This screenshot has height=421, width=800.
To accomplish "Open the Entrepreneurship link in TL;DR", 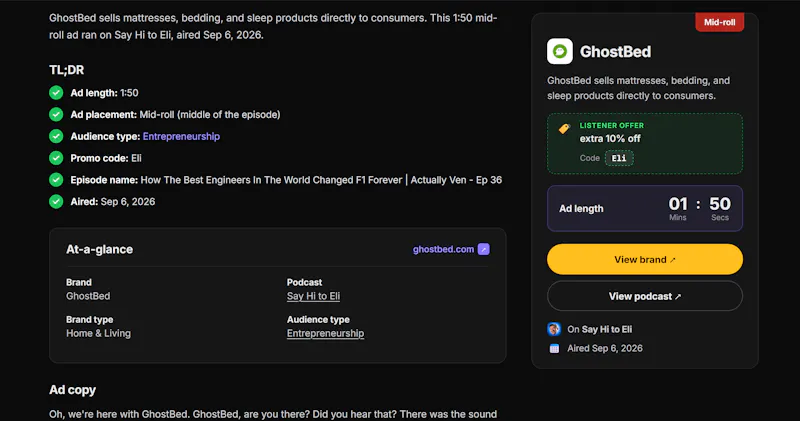I will pos(181,136).
